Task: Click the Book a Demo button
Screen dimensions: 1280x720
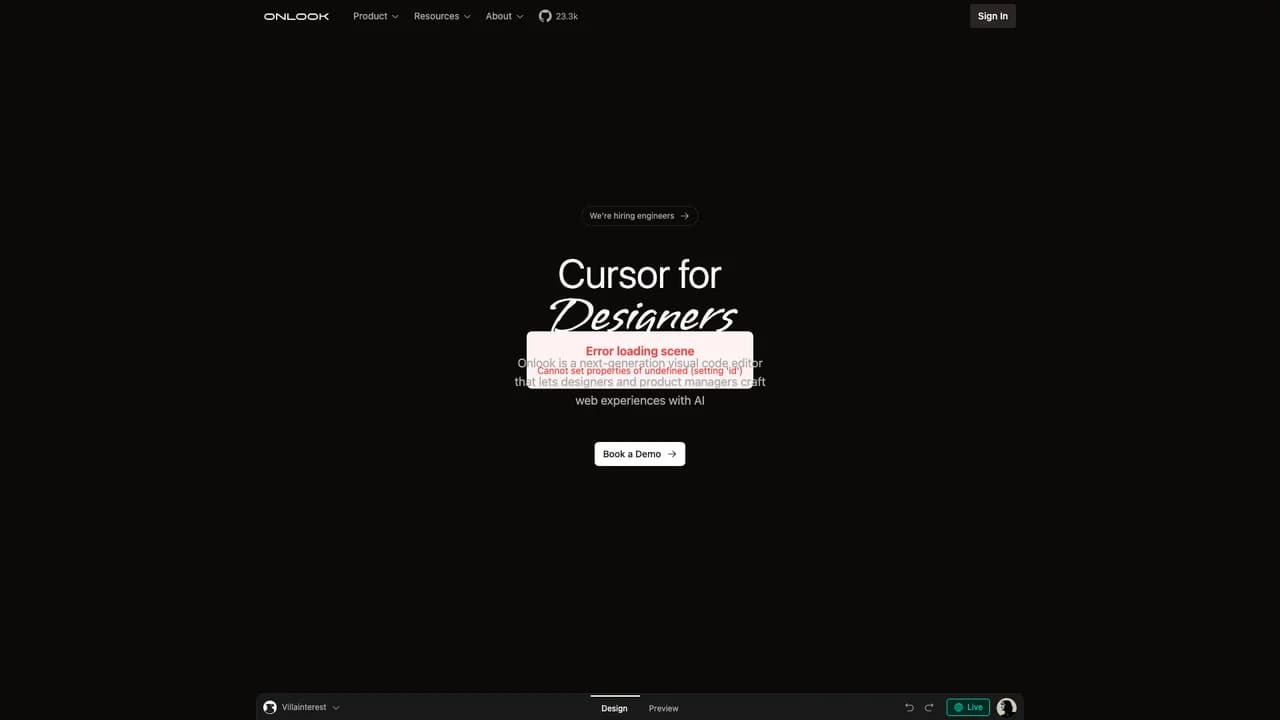Action: point(640,454)
